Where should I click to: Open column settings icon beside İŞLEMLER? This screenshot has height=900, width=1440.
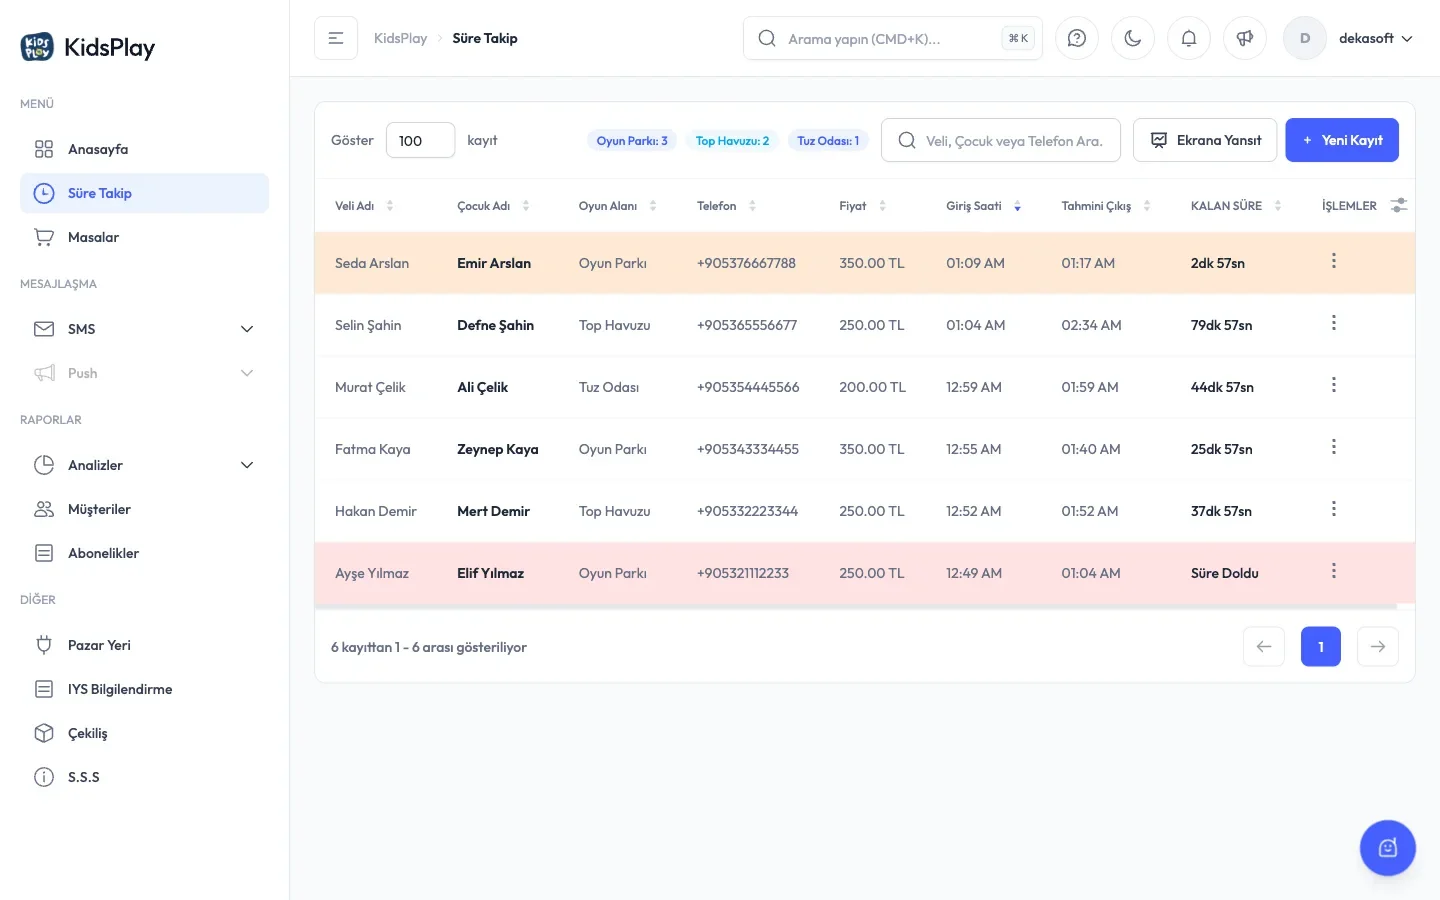coord(1398,205)
